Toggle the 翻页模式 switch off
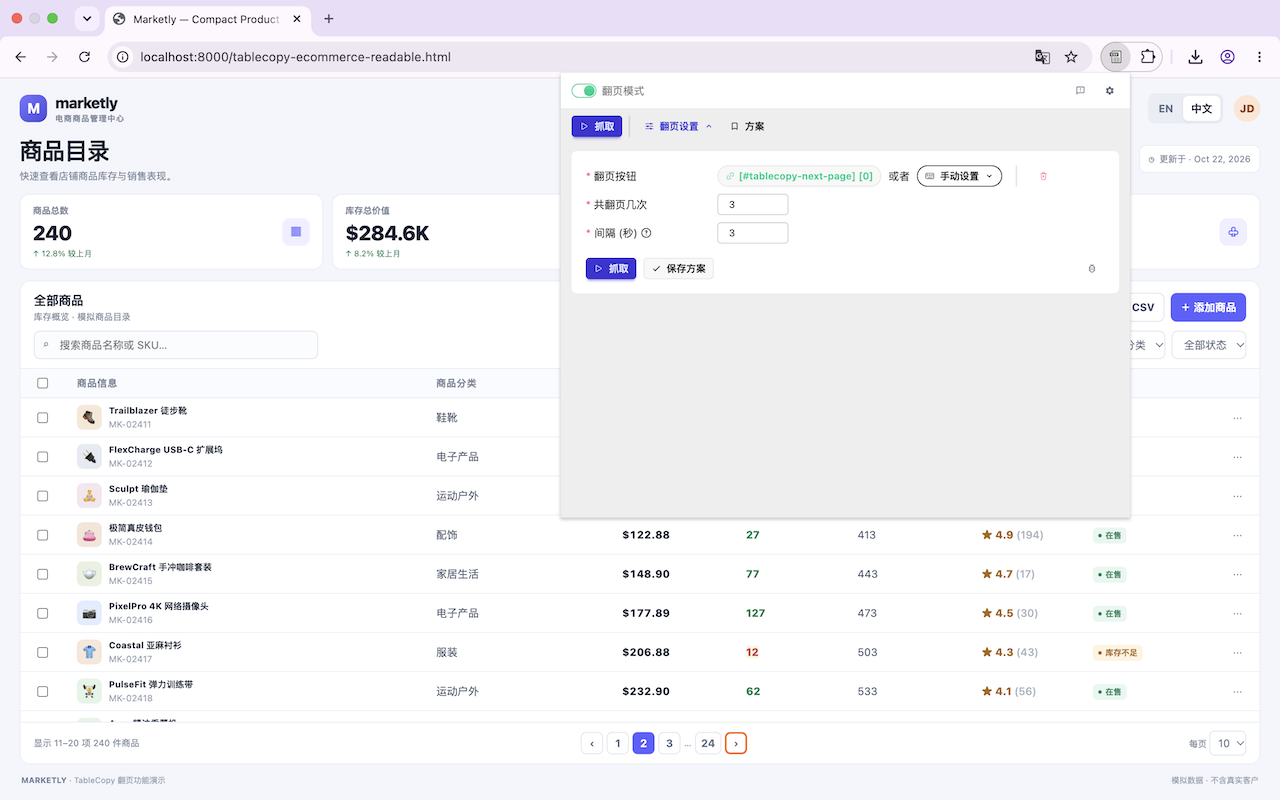Screen dimensions: 1280x800 (x=584, y=91)
